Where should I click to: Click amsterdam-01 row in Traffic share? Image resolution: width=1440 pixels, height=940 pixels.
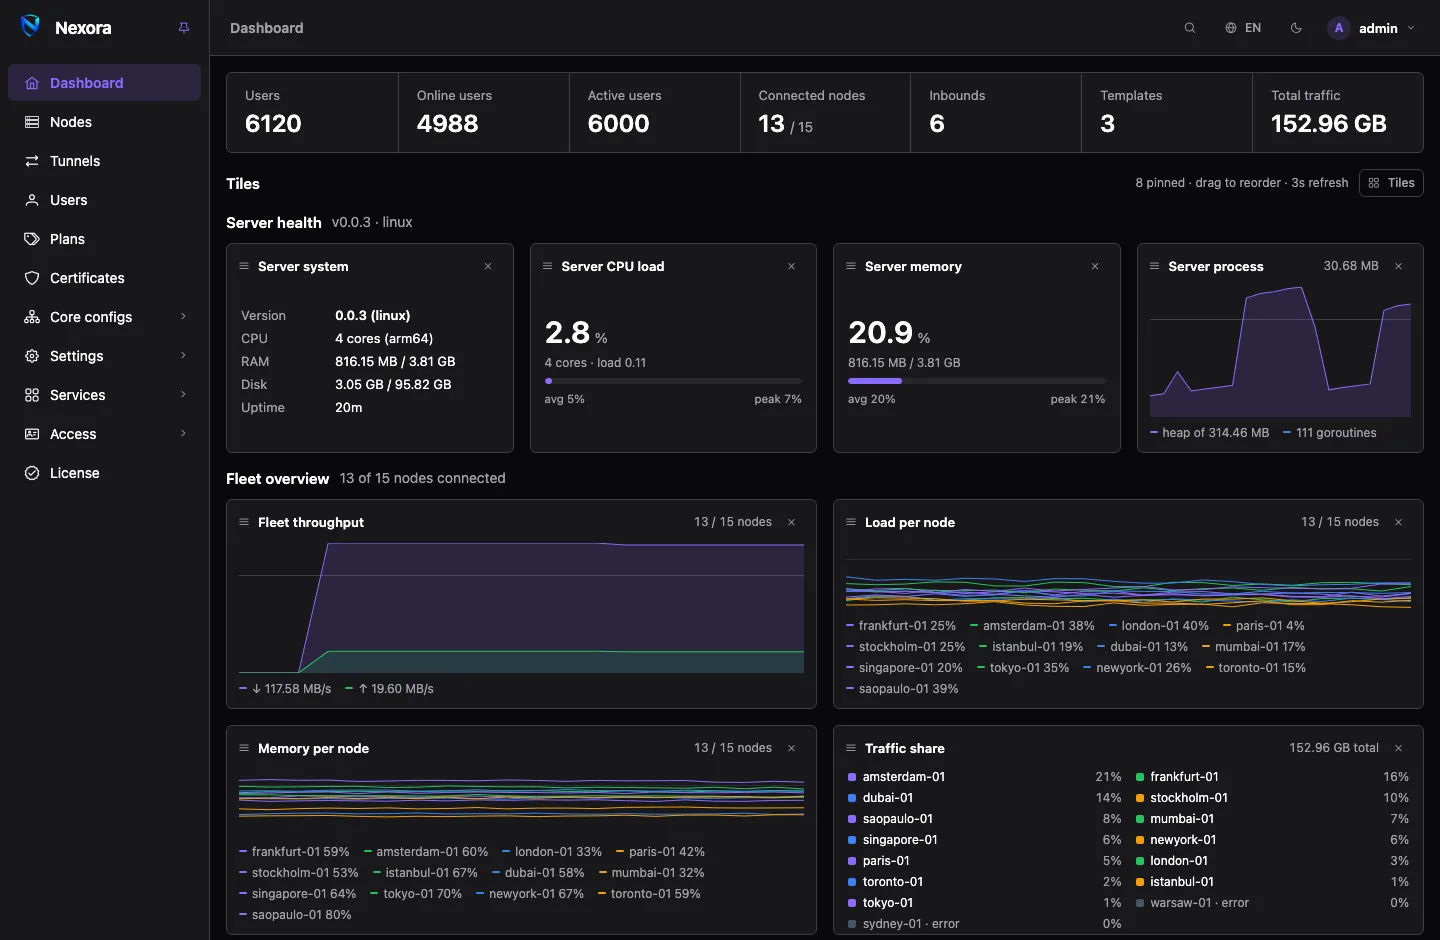pyautogui.click(x=984, y=777)
